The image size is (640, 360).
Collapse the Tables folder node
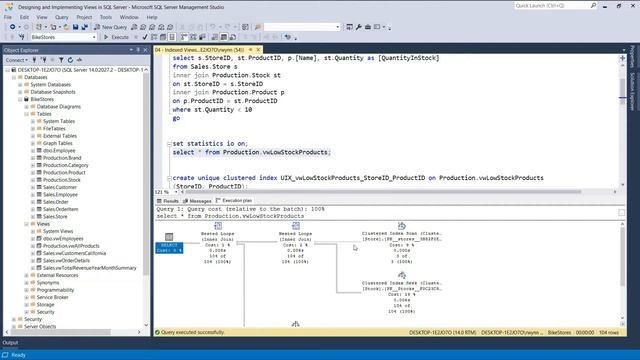click(27, 114)
